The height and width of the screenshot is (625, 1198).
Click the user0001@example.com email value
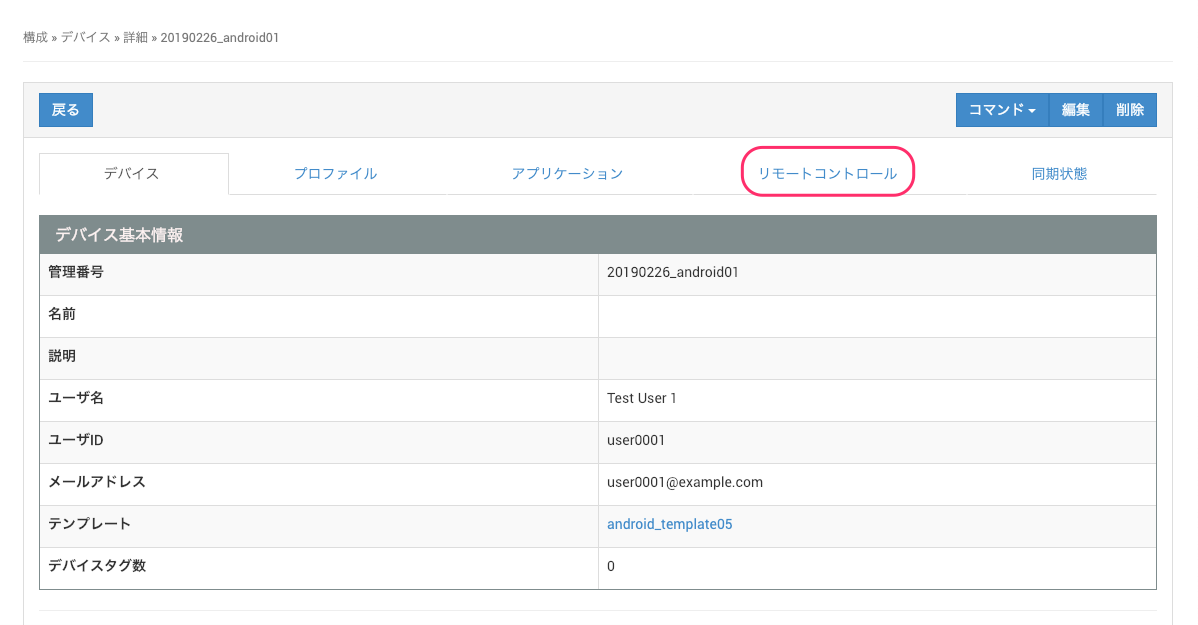(x=684, y=482)
